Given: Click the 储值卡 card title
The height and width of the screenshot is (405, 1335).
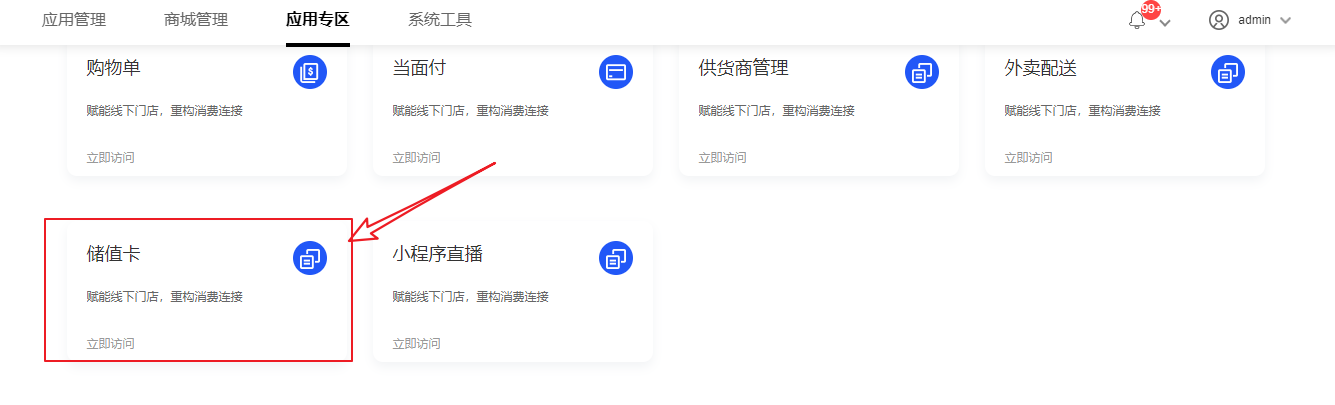Looking at the screenshot, I should pyautogui.click(x=113, y=254).
